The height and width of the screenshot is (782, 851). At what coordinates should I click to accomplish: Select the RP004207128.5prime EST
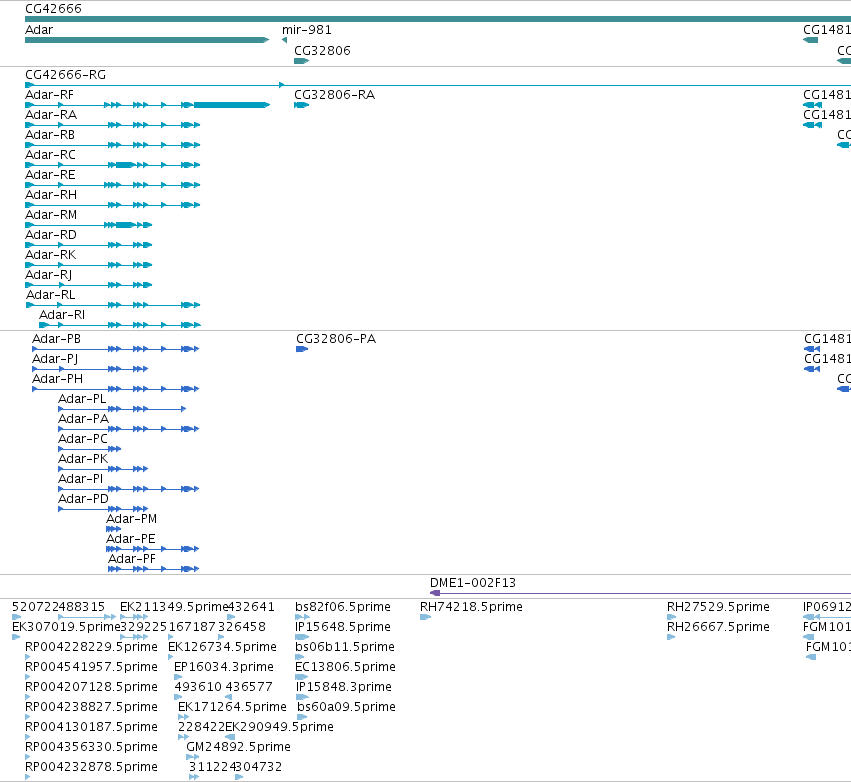coord(28,697)
